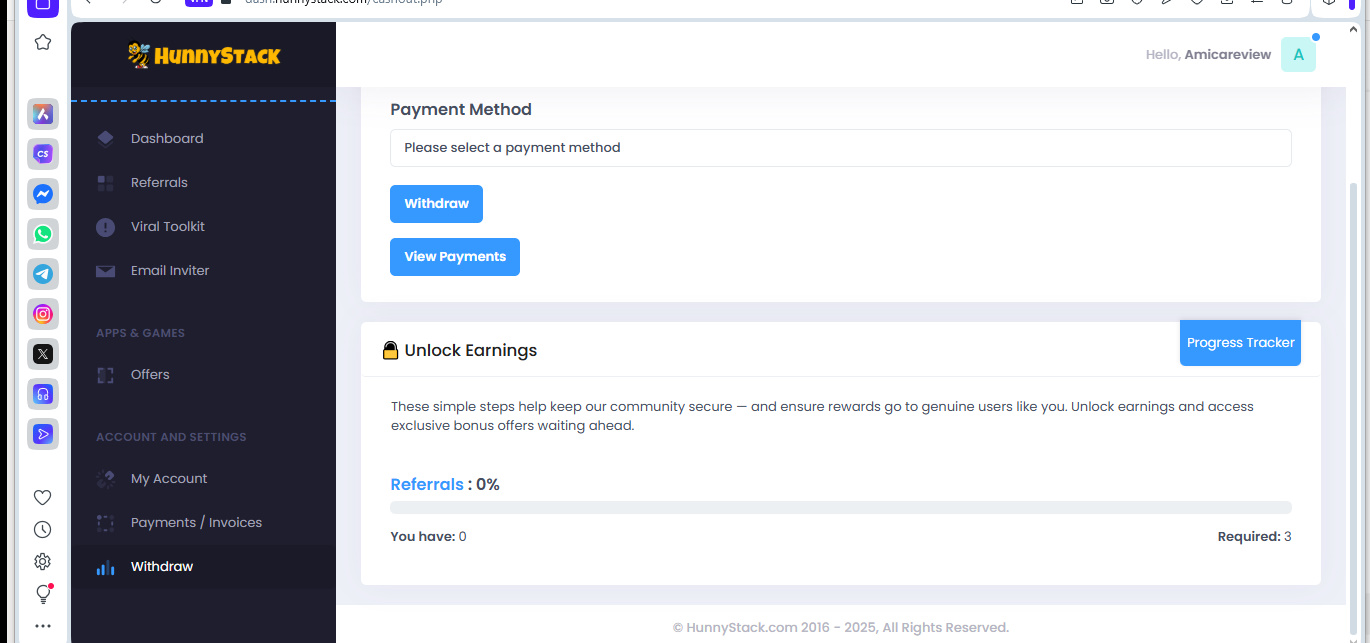
Task: Click the Payments / Invoices icon
Action: 105,523
